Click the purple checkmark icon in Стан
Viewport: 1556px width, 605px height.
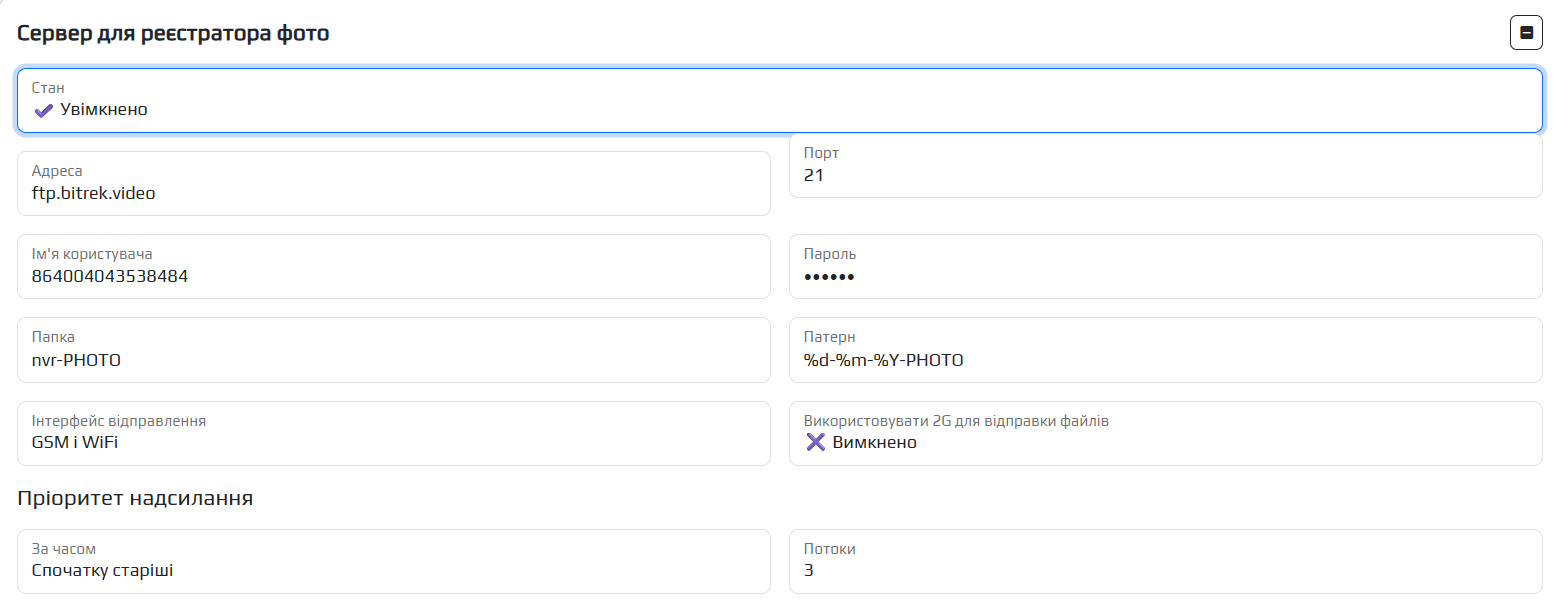pyautogui.click(x=43, y=110)
